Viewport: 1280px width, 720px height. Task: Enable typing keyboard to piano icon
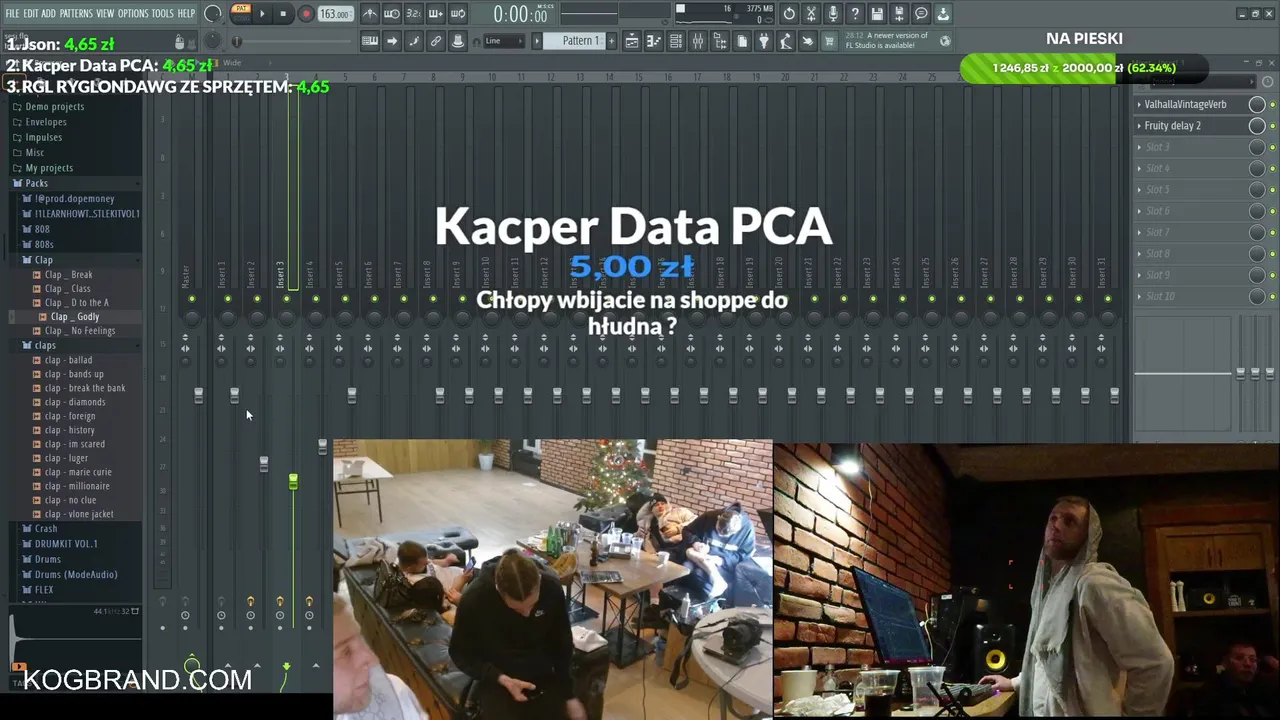tap(370, 41)
